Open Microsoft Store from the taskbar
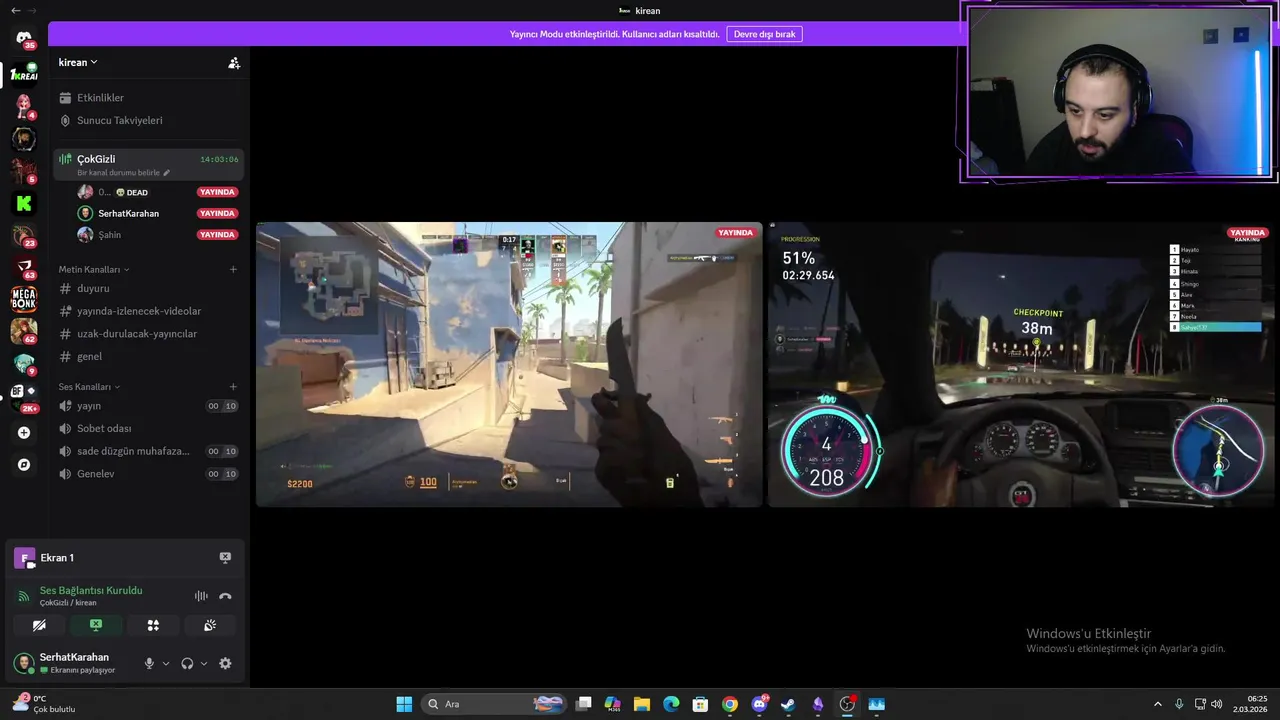The image size is (1280, 720). pos(701,704)
